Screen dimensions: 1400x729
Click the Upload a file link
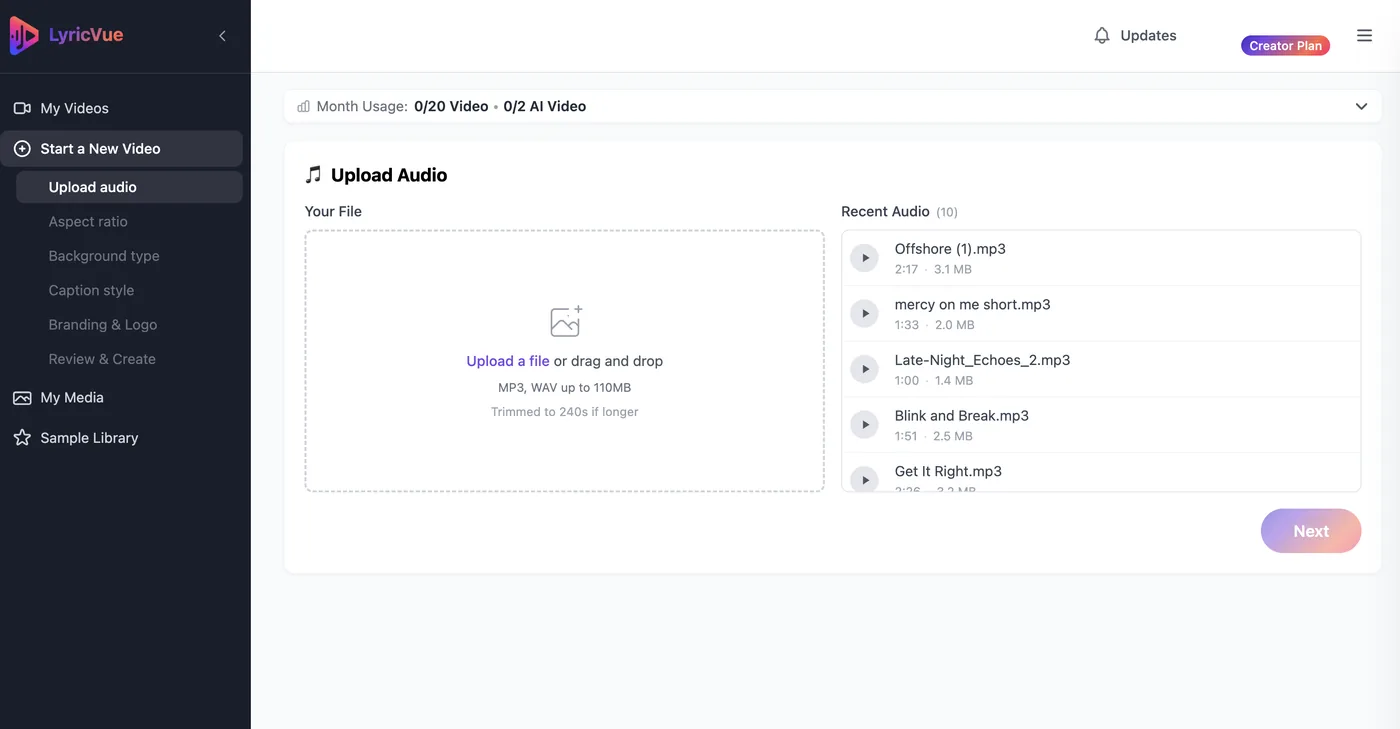pos(508,361)
